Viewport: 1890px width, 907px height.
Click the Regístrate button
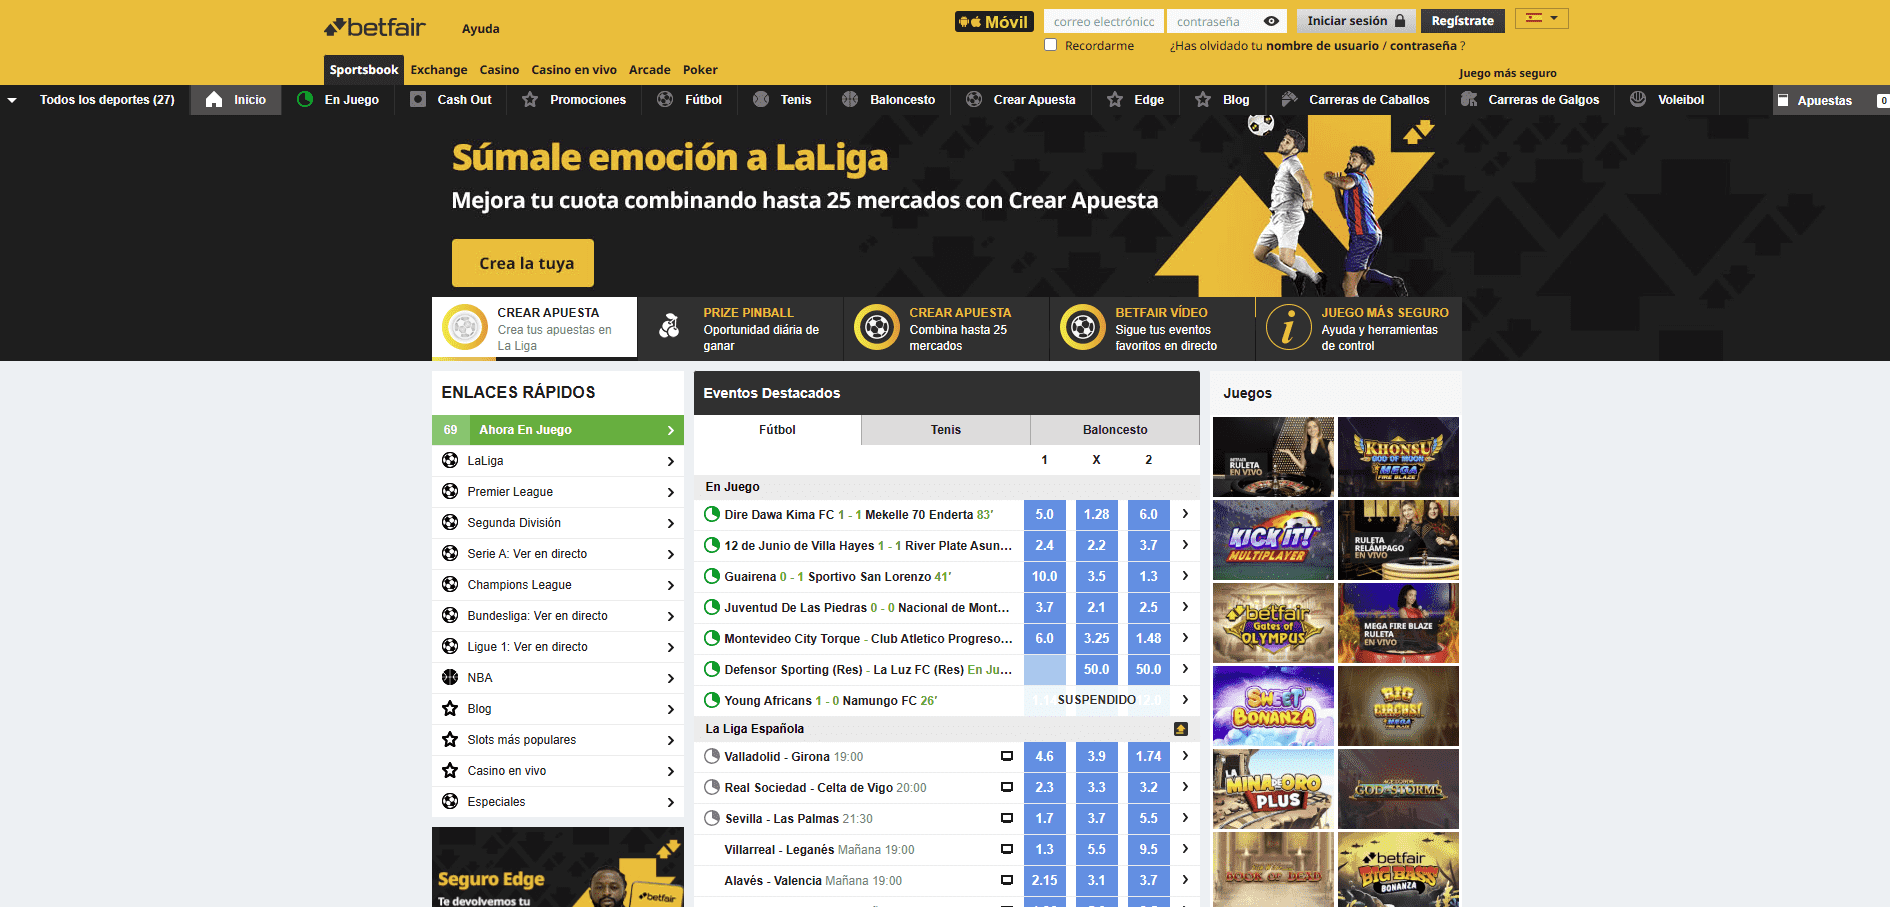1462,21
